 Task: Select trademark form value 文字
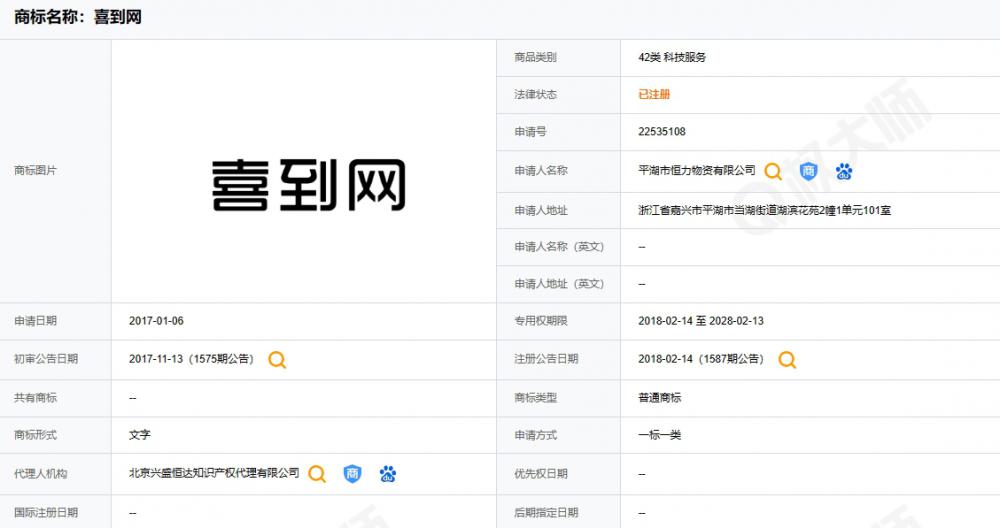[x=140, y=435]
